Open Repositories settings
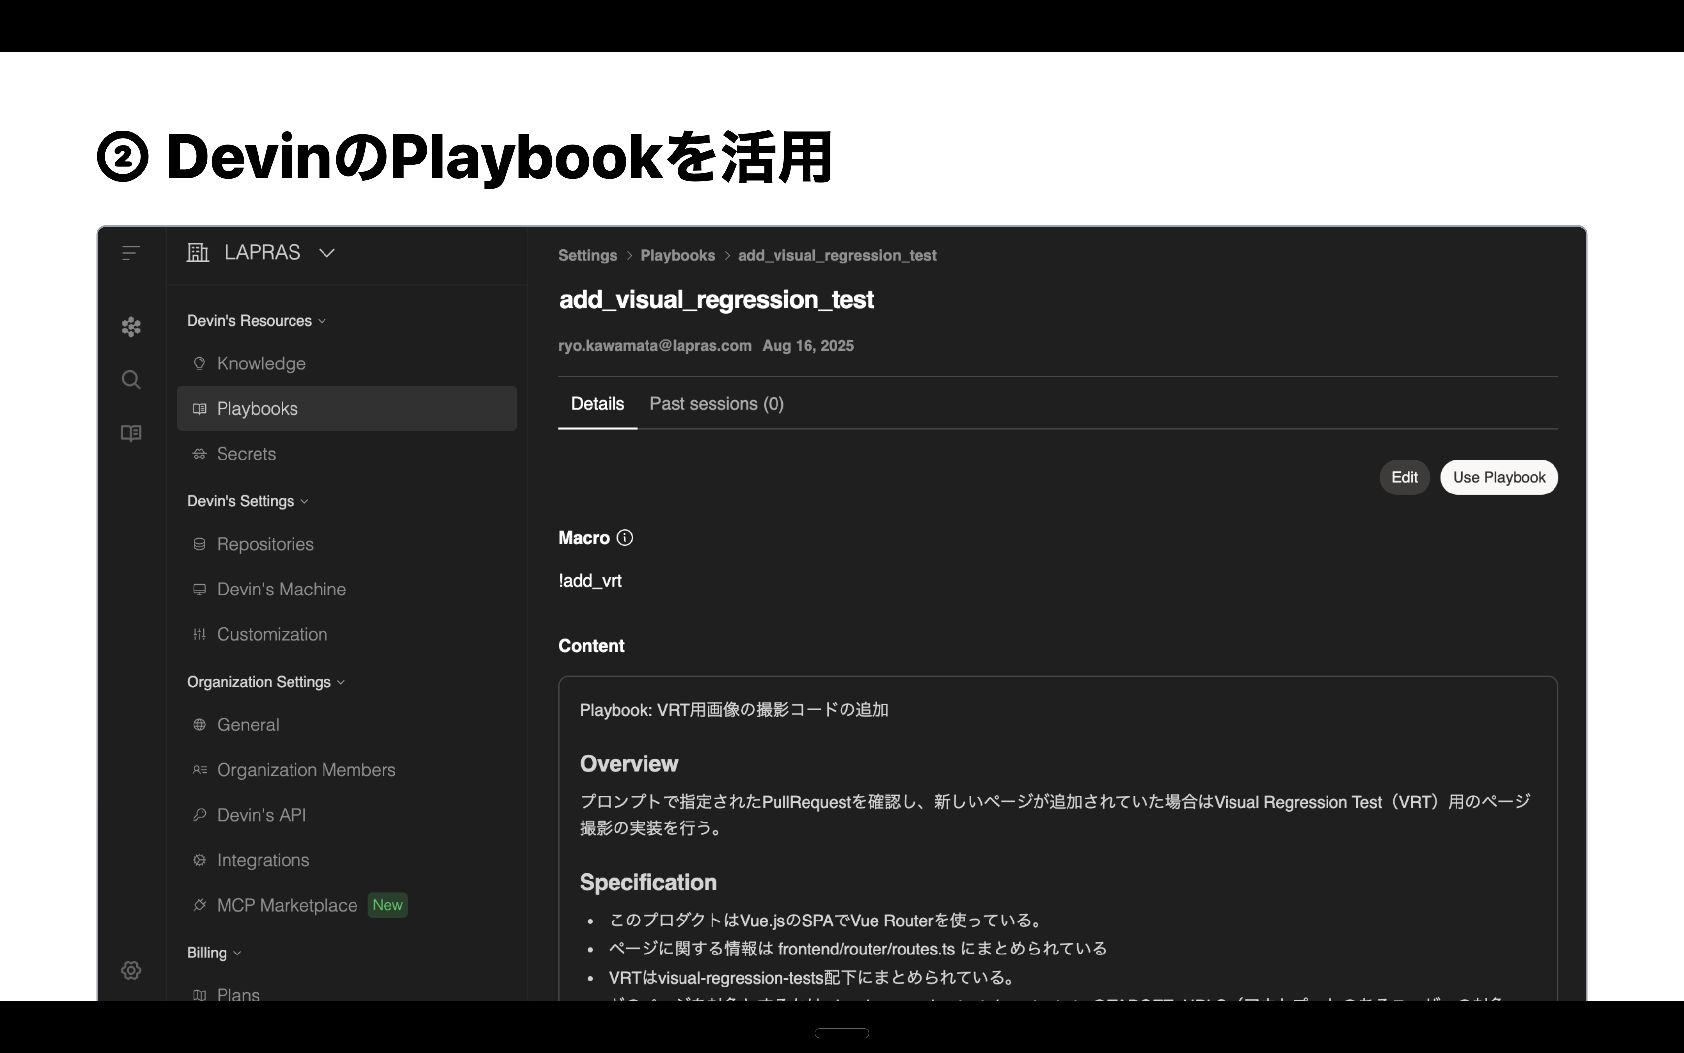1684x1053 pixels. click(347, 545)
